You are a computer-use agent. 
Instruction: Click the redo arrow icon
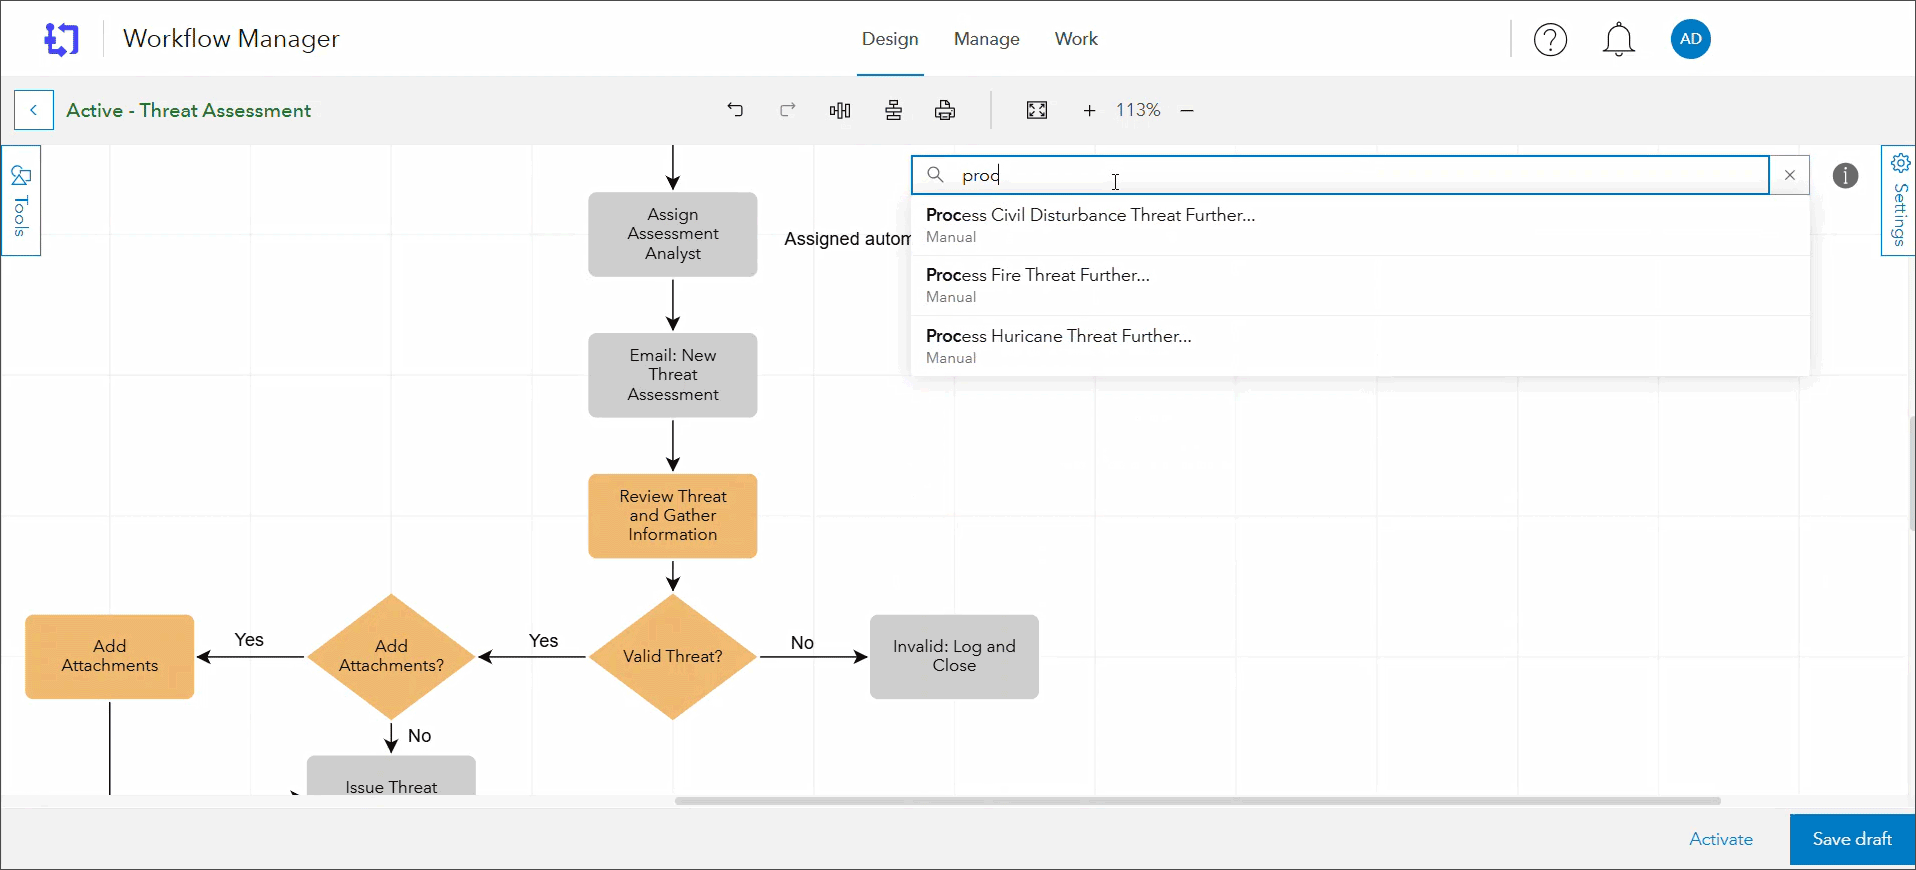click(788, 110)
